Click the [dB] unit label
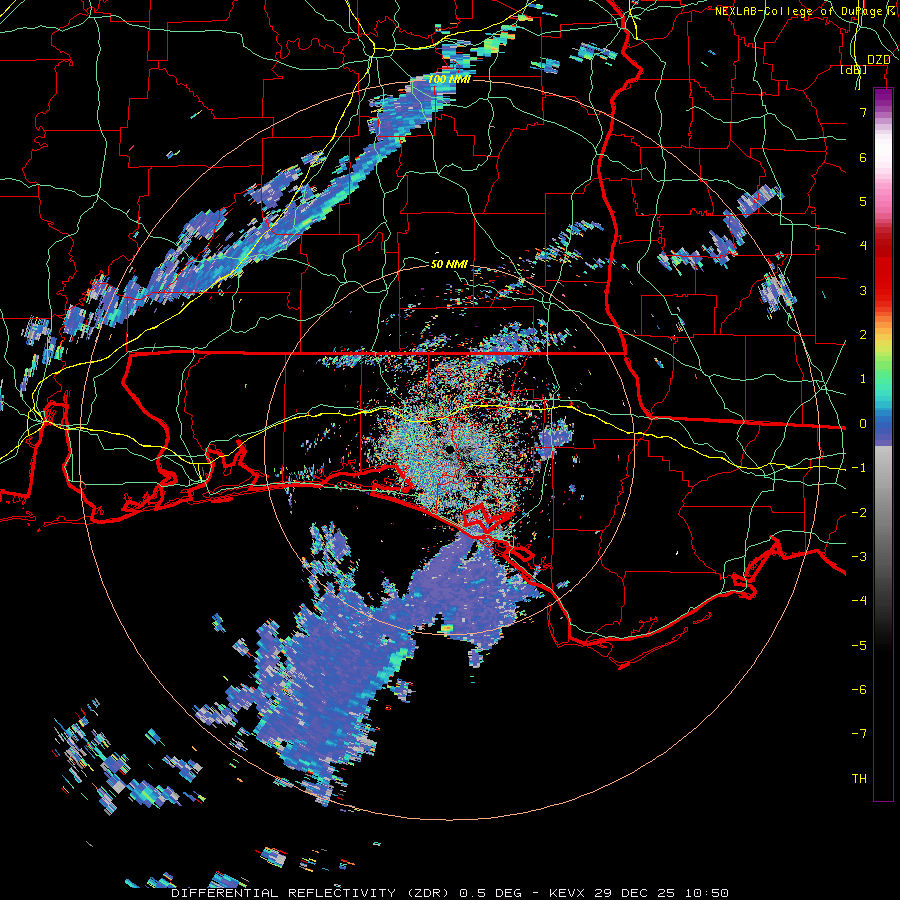The height and width of the screenshot is (900, 900). (854, 69)
